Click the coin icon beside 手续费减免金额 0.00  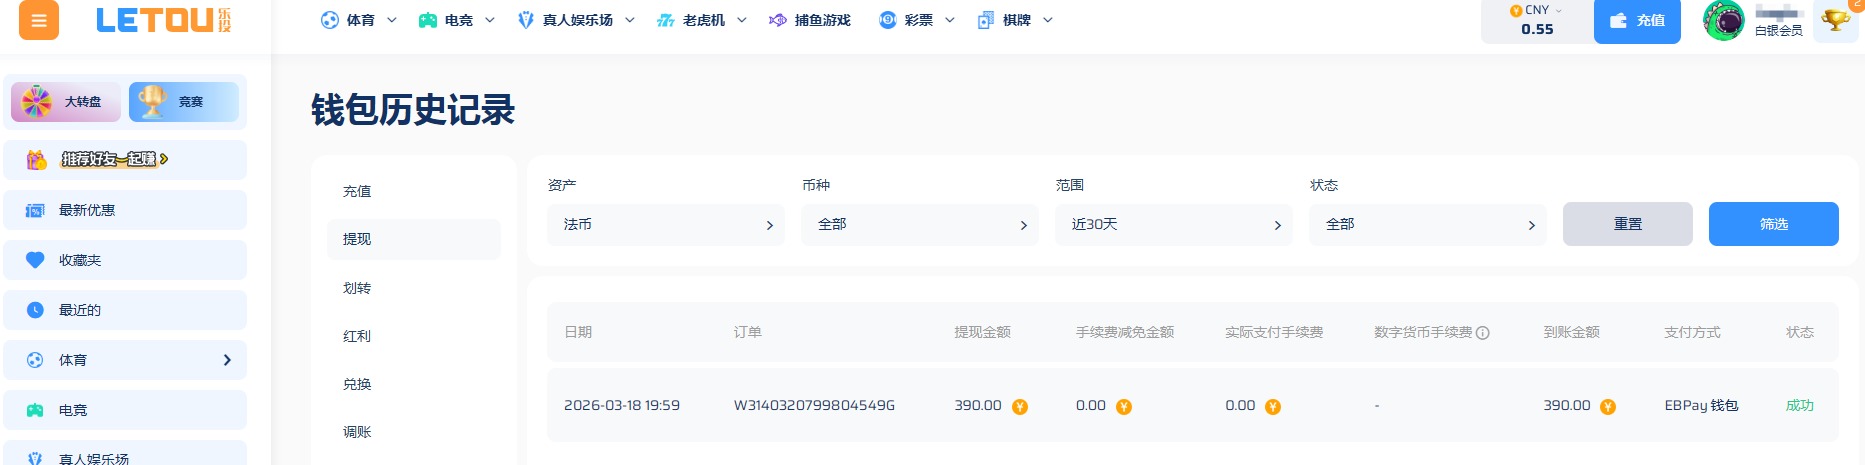click(1124, 406)
